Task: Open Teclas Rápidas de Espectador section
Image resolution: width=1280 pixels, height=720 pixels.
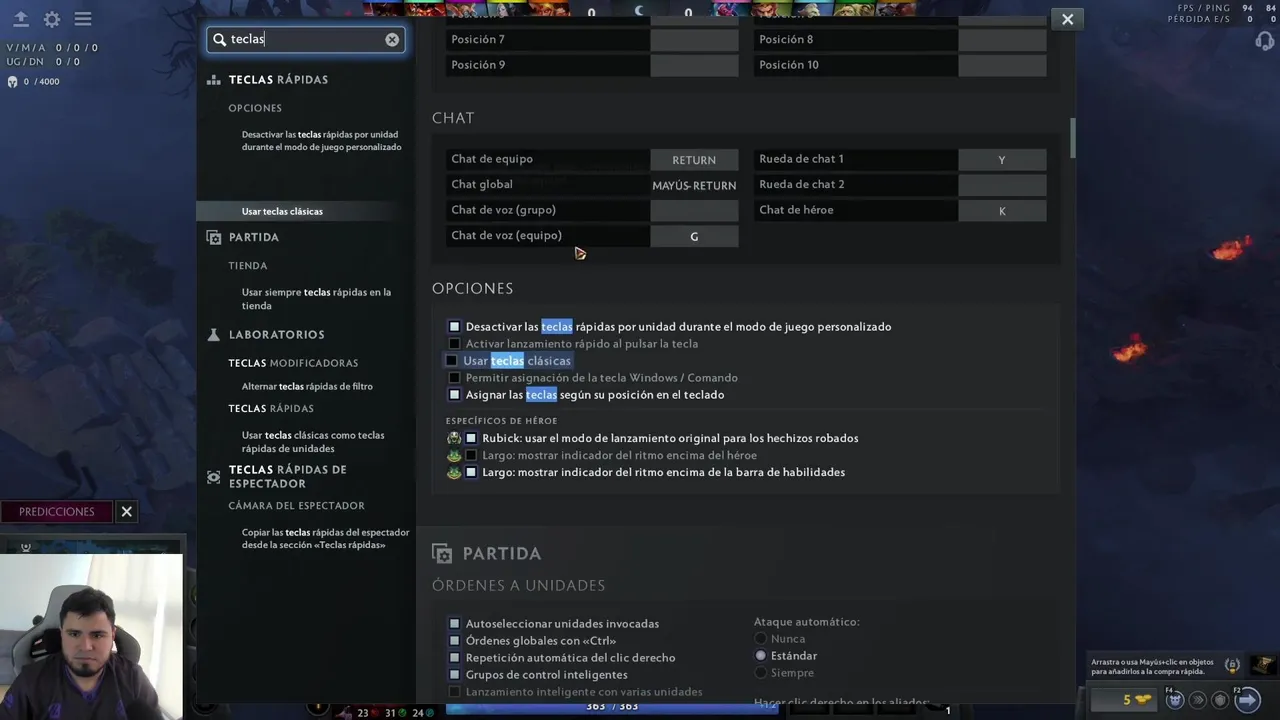Action: tap(288, 477)
